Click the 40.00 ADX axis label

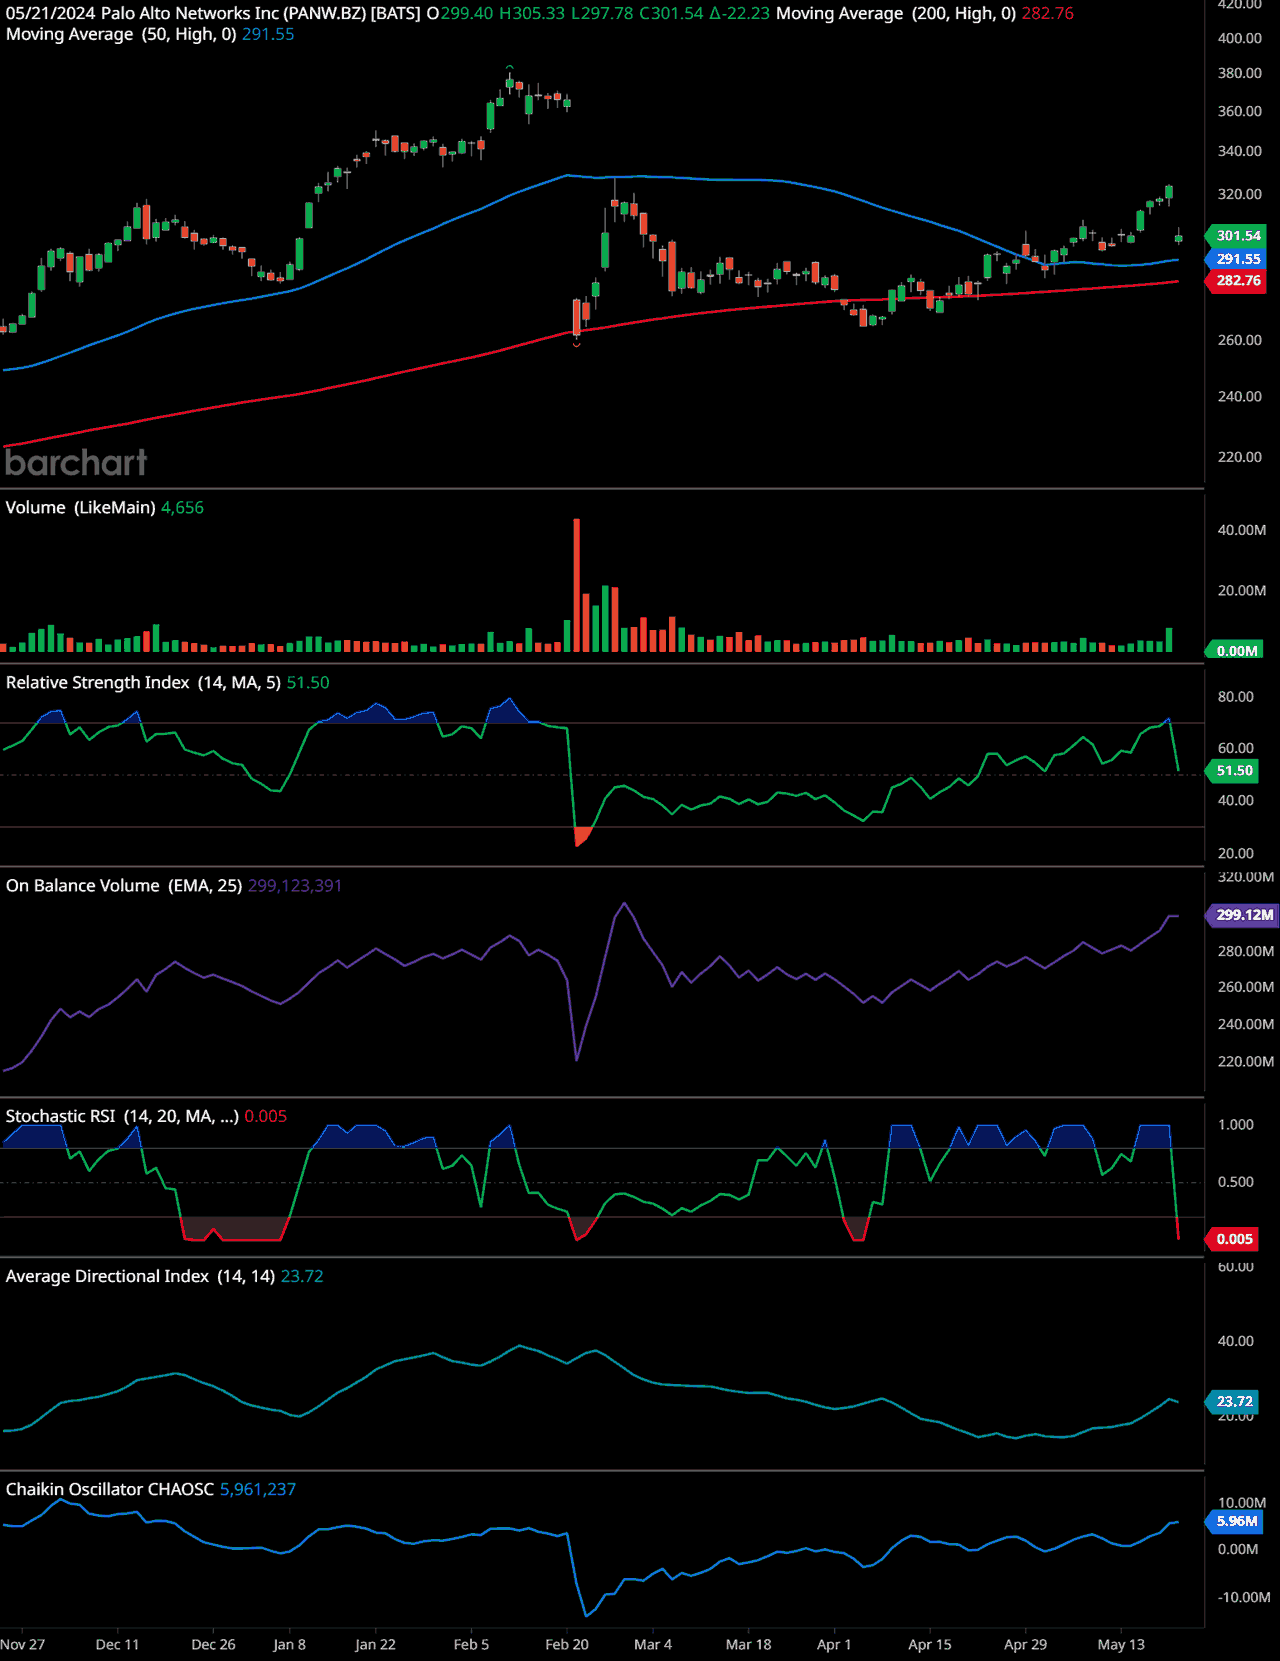[1236, 1341]
